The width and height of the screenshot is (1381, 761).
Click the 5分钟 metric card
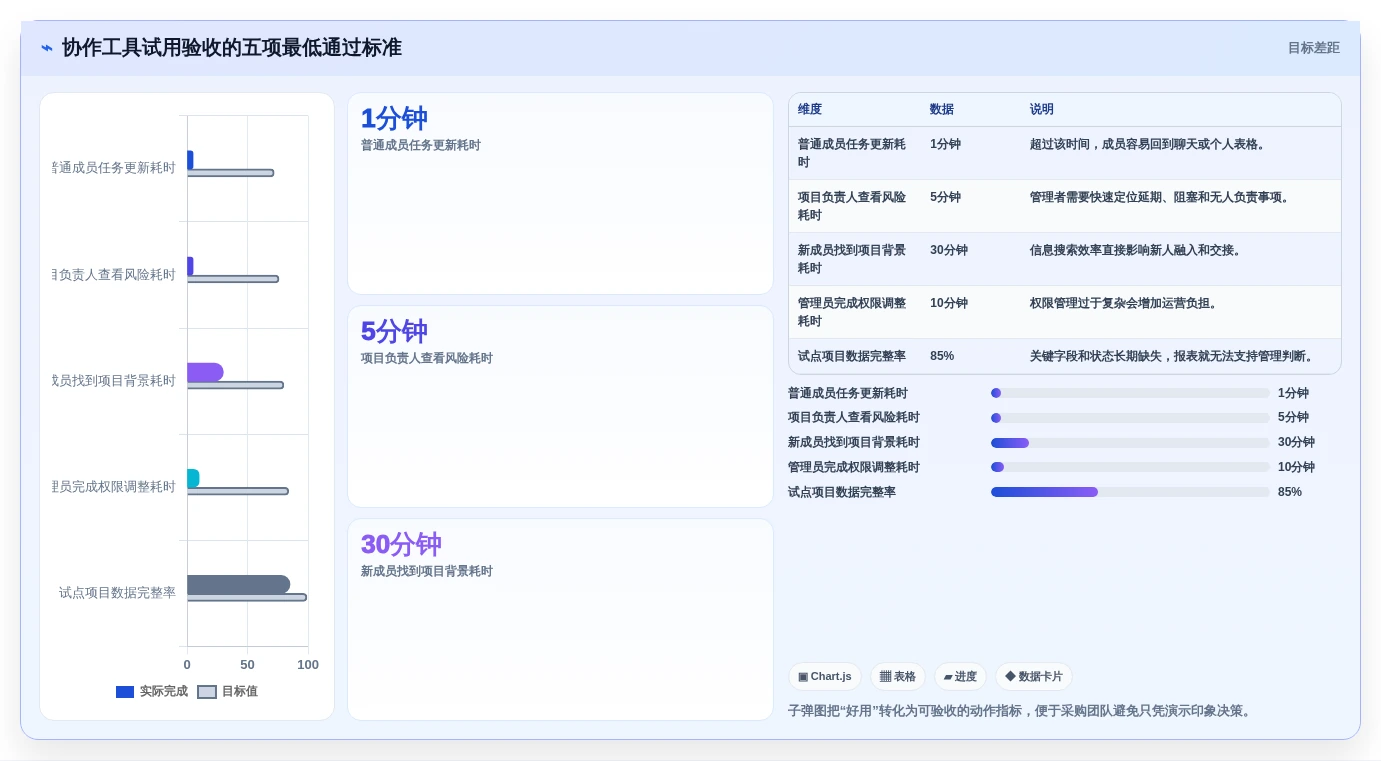[560, 407]
